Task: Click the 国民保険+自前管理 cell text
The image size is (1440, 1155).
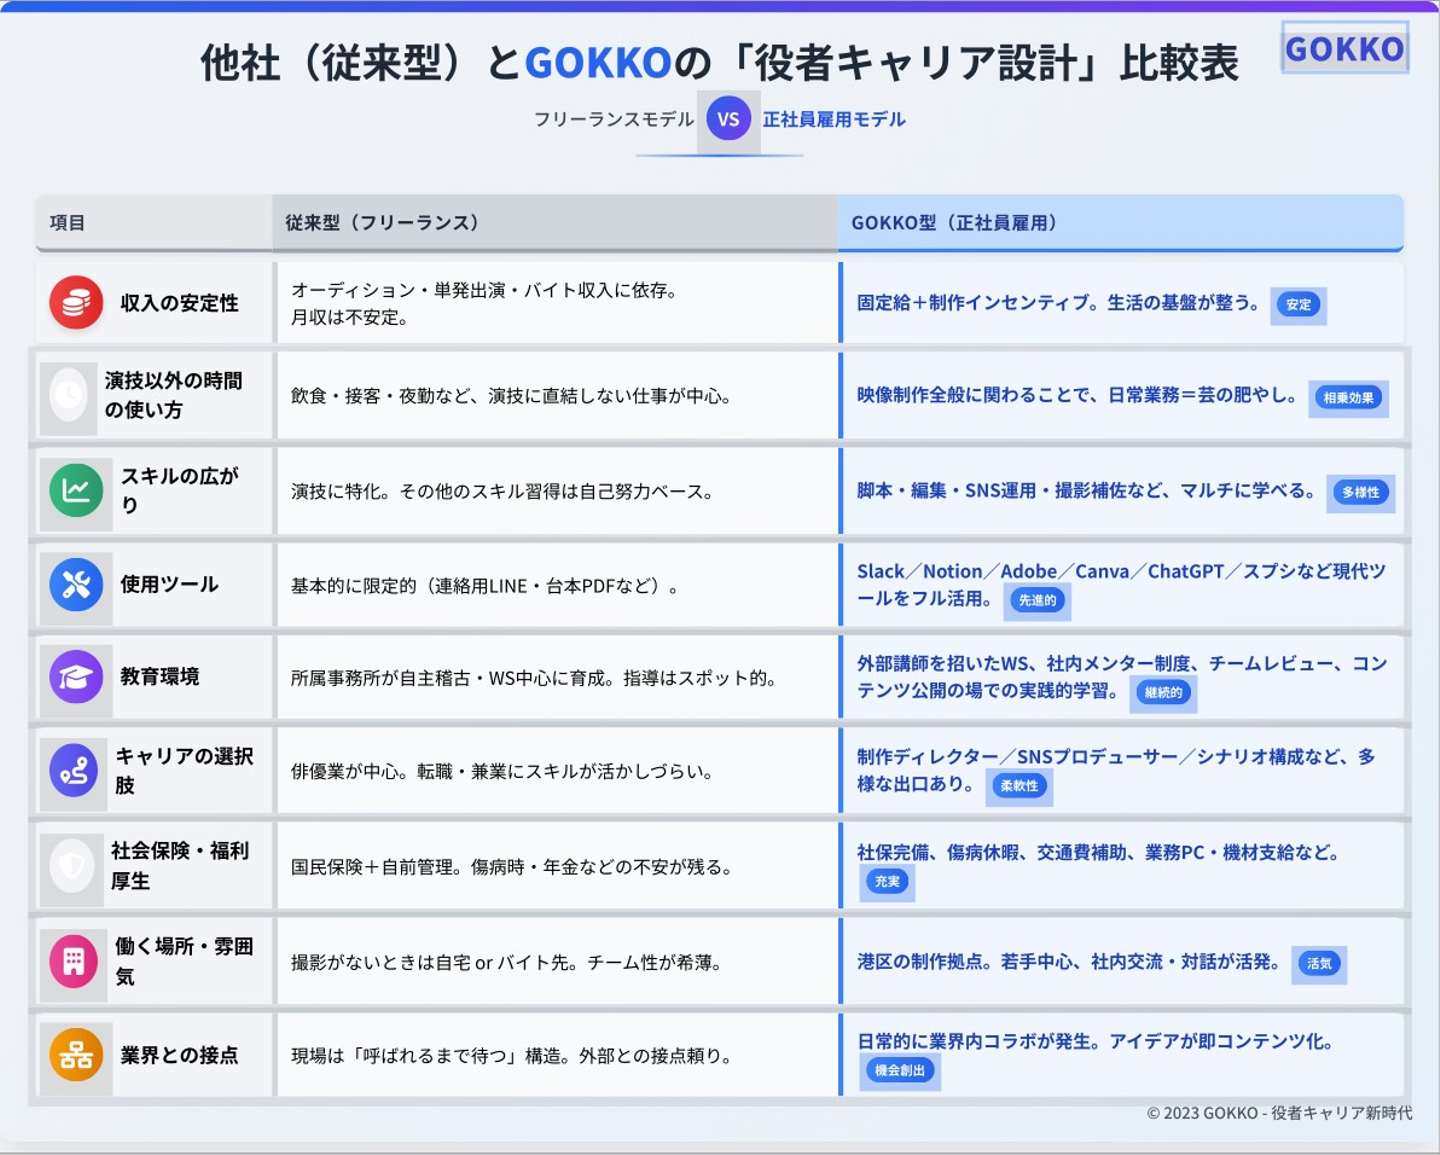Action: point(512,867)
